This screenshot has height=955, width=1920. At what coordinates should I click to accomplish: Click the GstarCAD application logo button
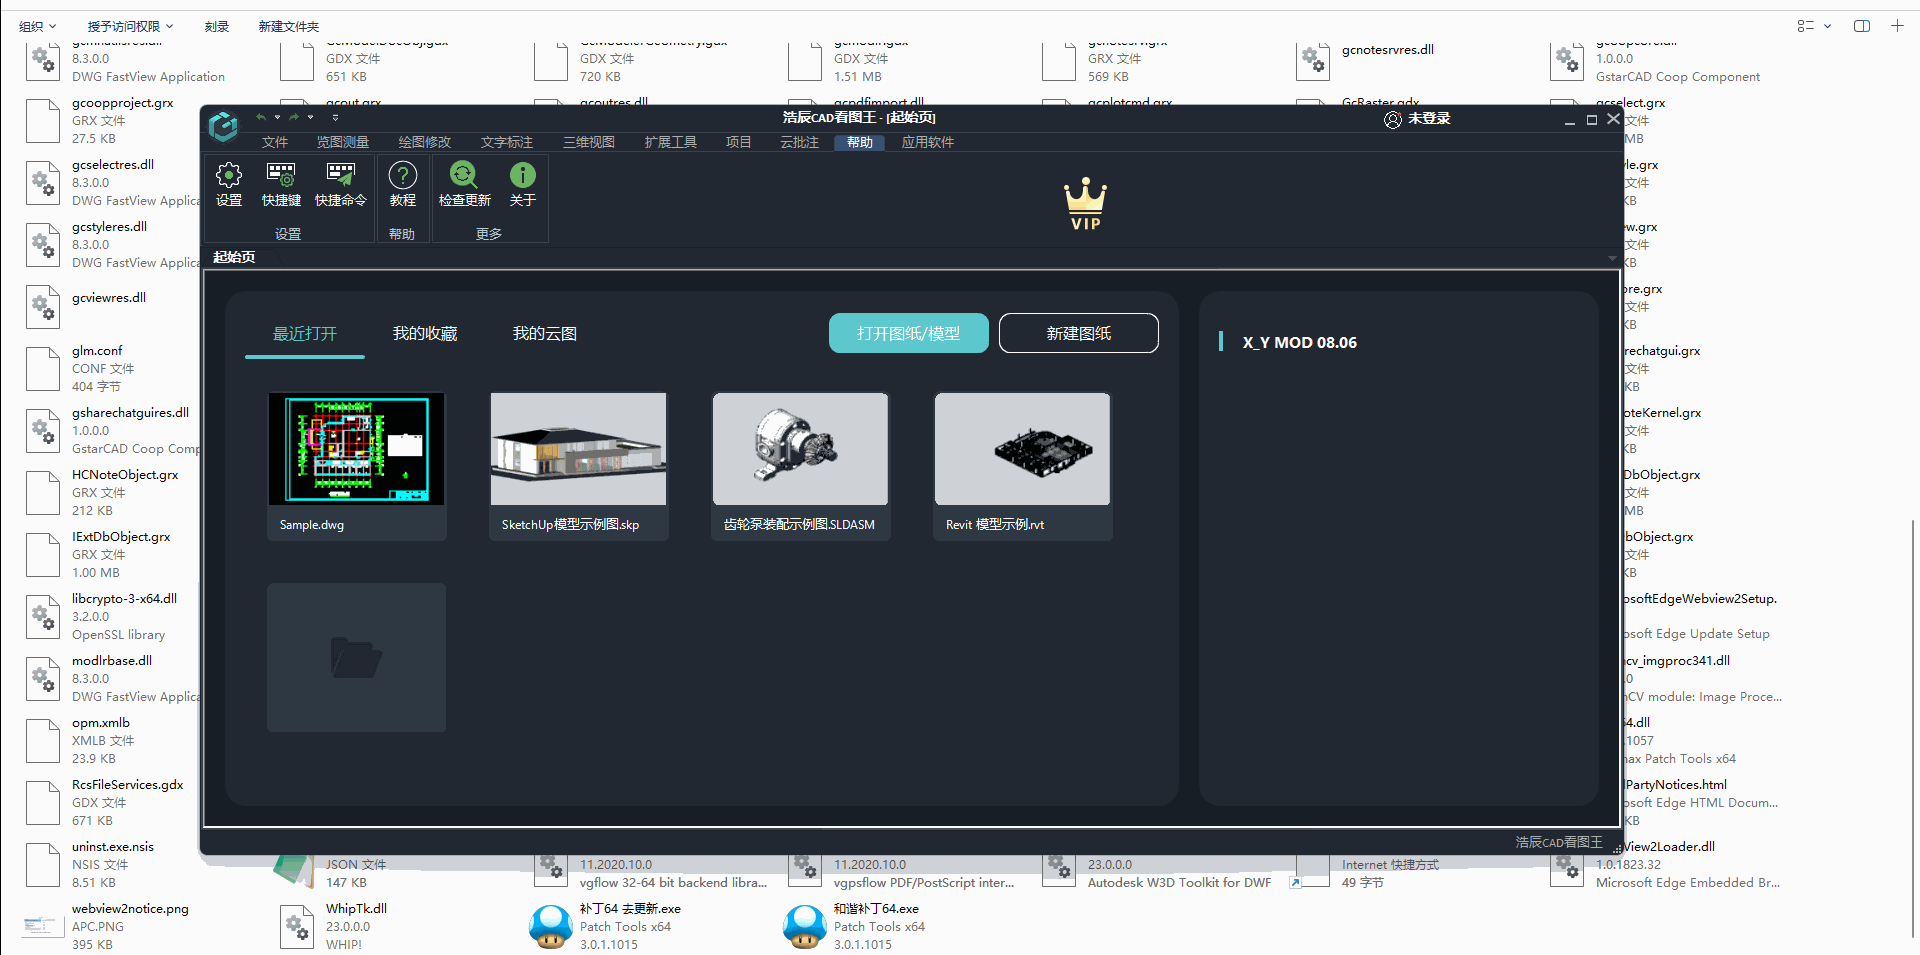pyautogui.click(x=223, y=126)
